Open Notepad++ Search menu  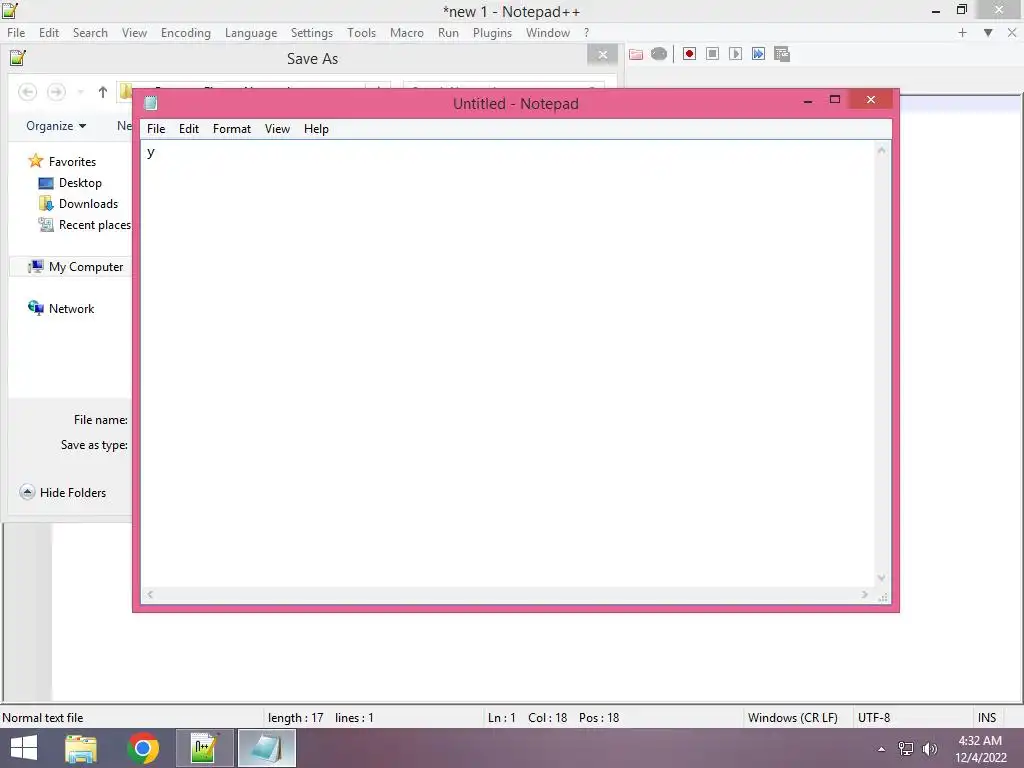90,33
